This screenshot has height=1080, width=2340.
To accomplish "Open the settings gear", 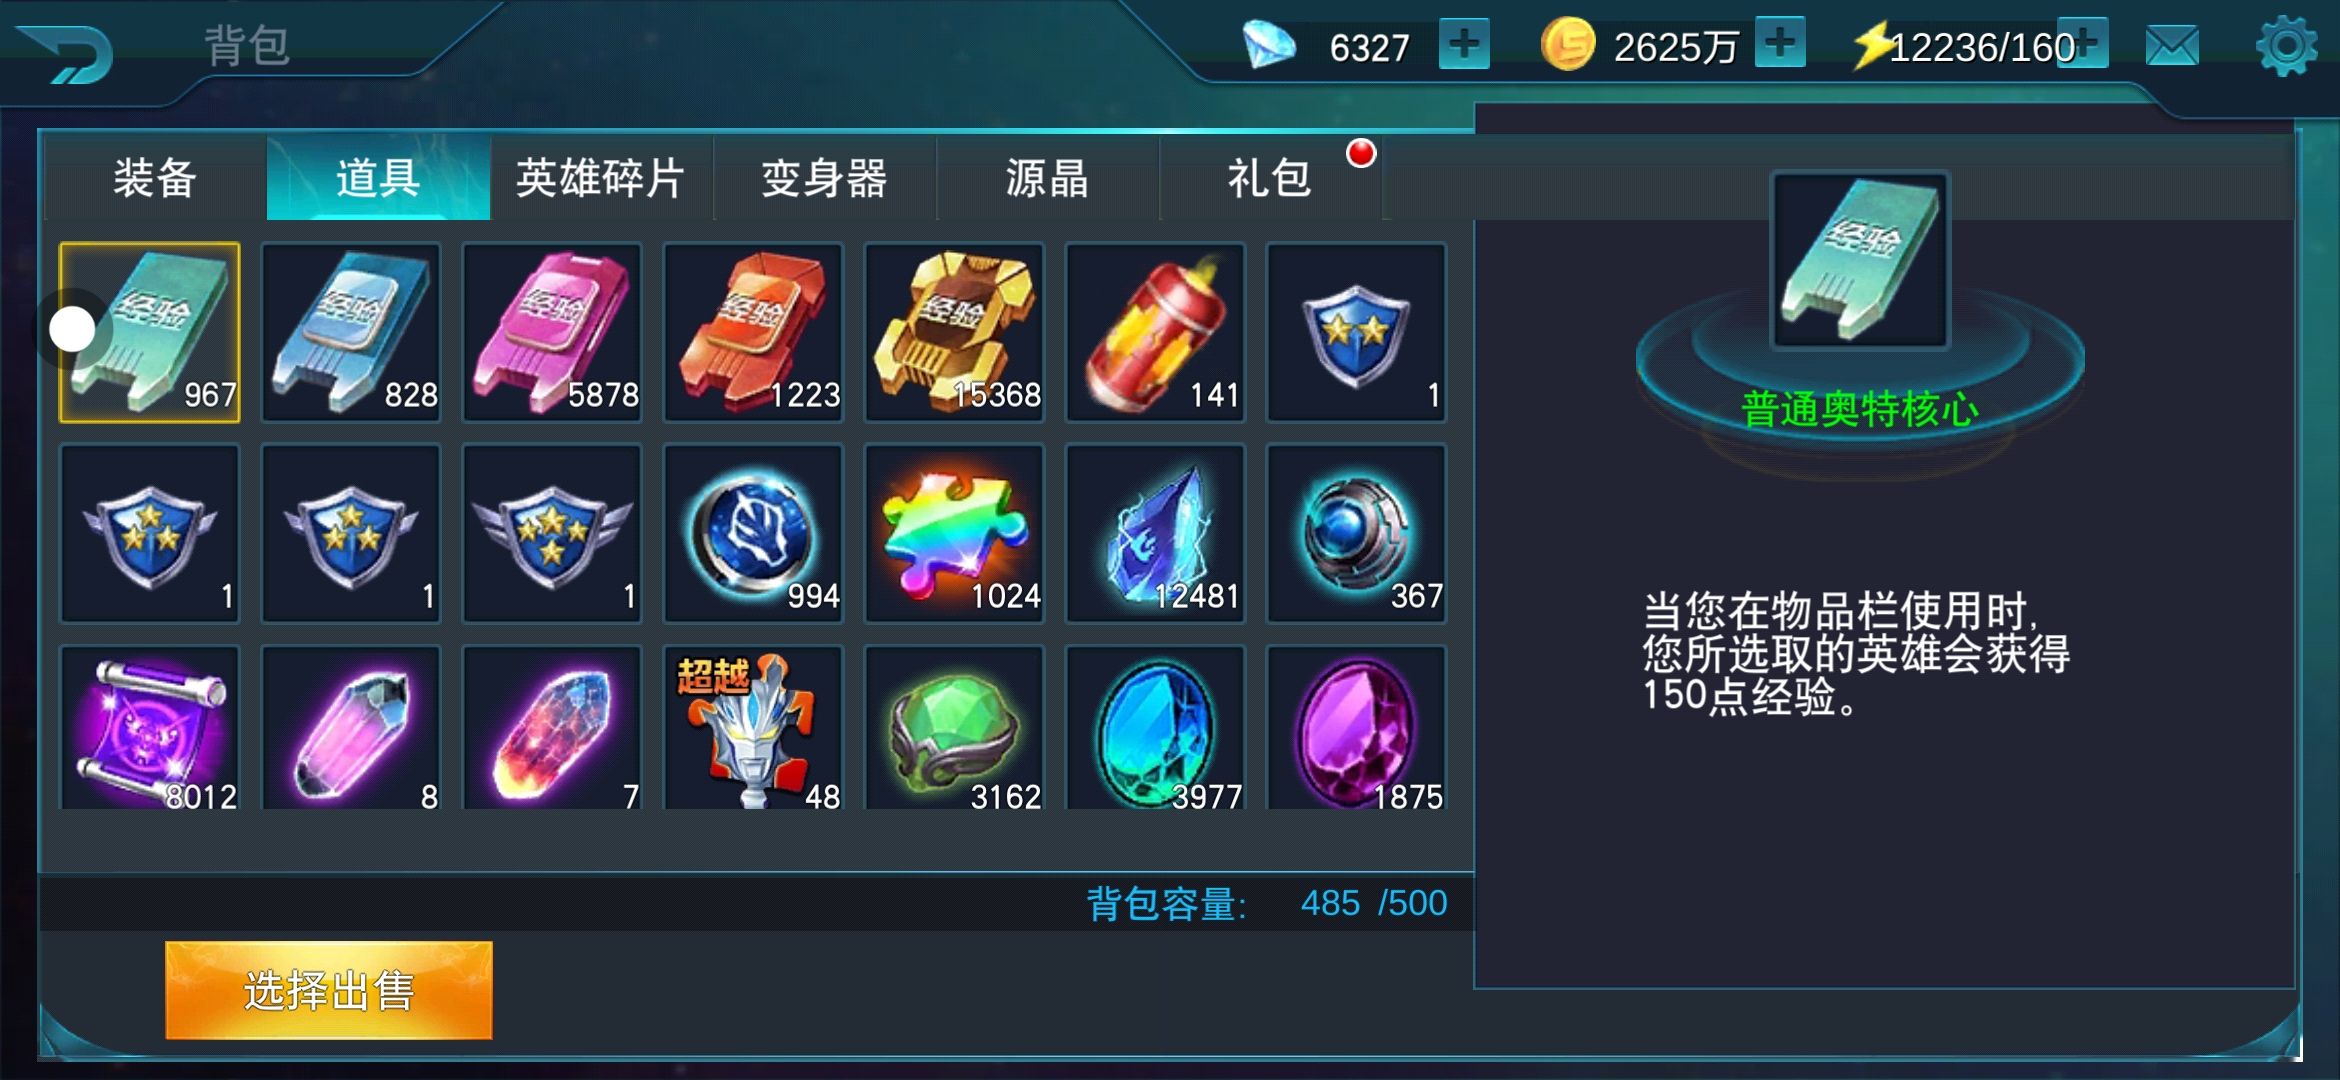I will (2286, 46).
